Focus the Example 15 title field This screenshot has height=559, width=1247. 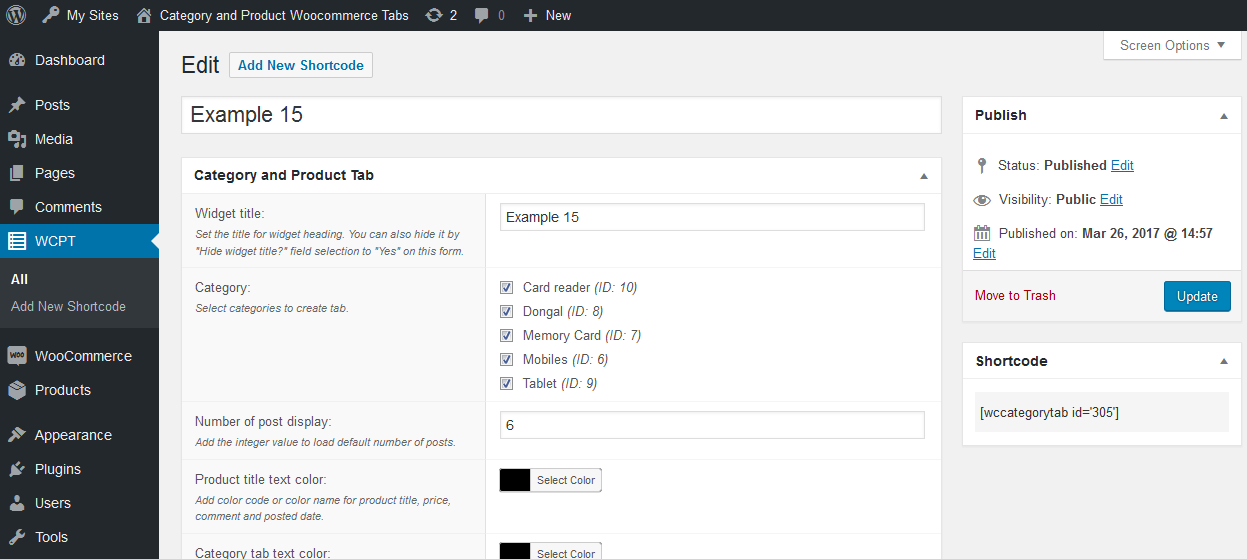pyautogui.click(x=561, y=115)
